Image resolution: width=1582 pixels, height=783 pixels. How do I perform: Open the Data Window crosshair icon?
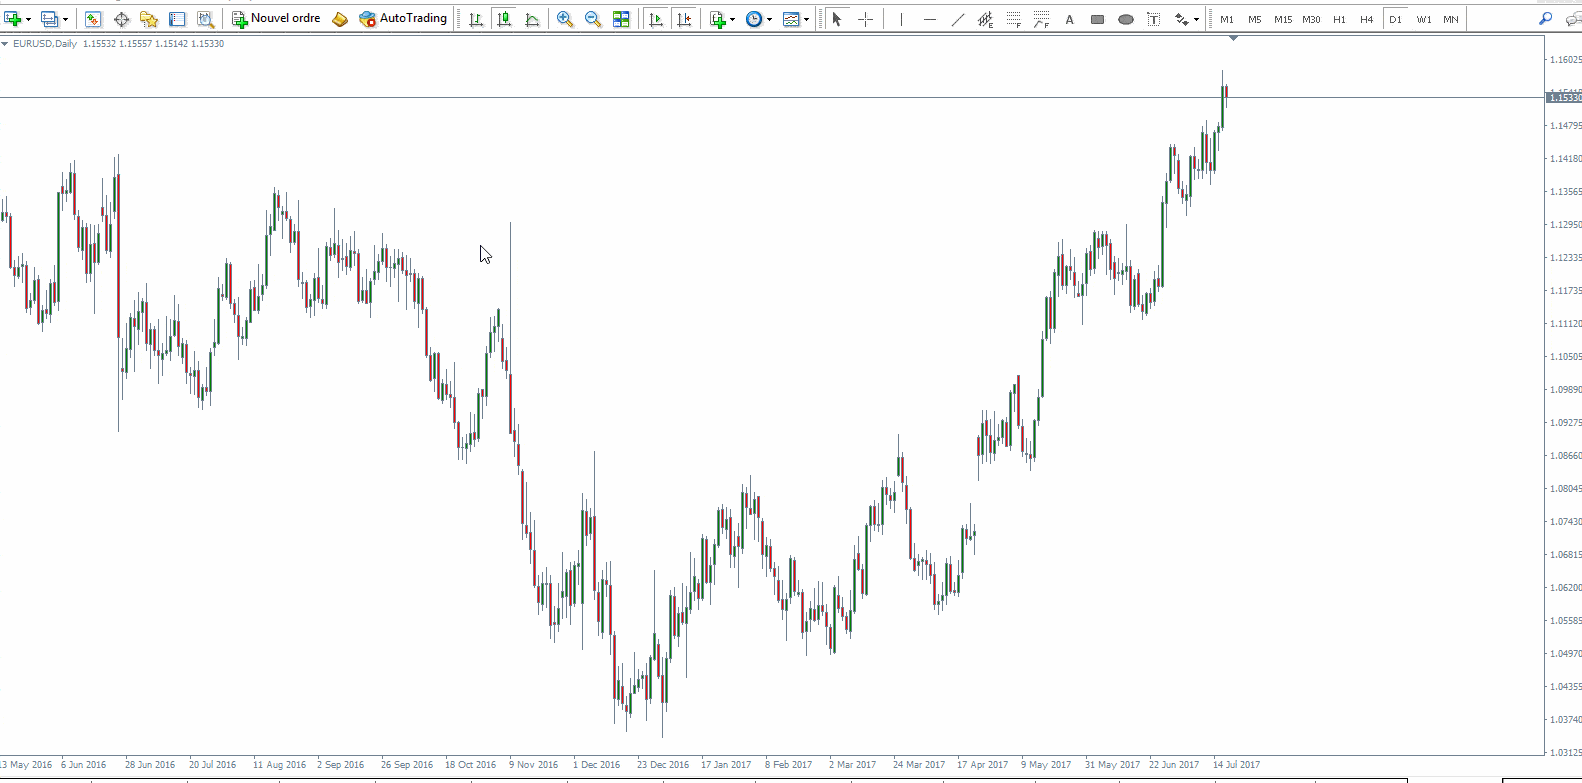pyautogui.click(x=121, y=19)
